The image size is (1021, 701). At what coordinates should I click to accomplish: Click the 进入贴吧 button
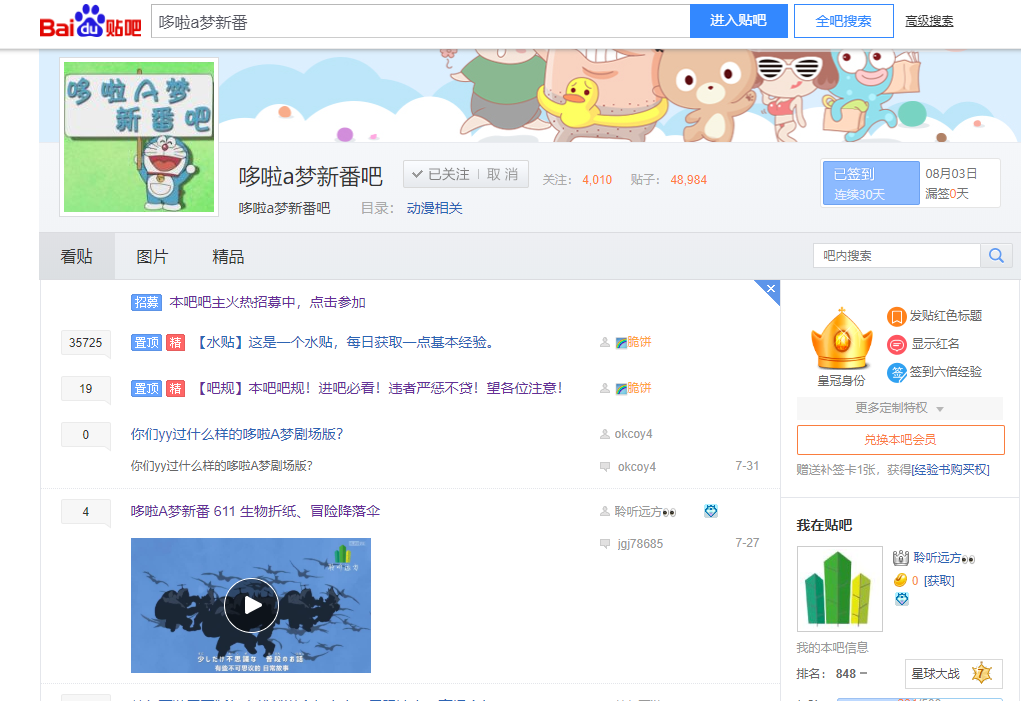738,21
